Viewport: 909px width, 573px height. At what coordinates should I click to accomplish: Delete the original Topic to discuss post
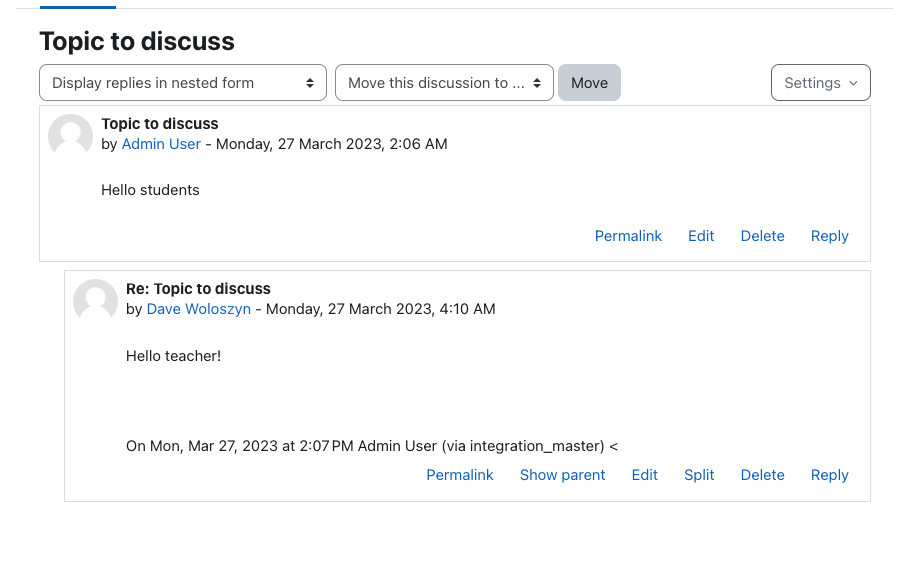(762, 236)
